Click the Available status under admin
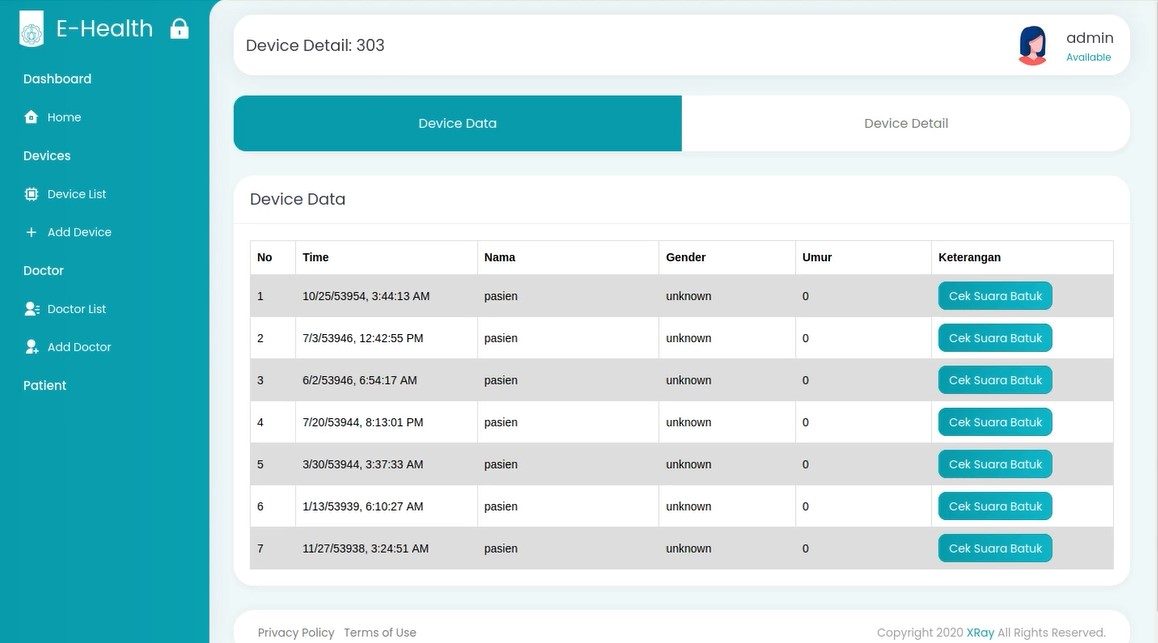Screen dimensions: 1158x643 pos(1089,57)
